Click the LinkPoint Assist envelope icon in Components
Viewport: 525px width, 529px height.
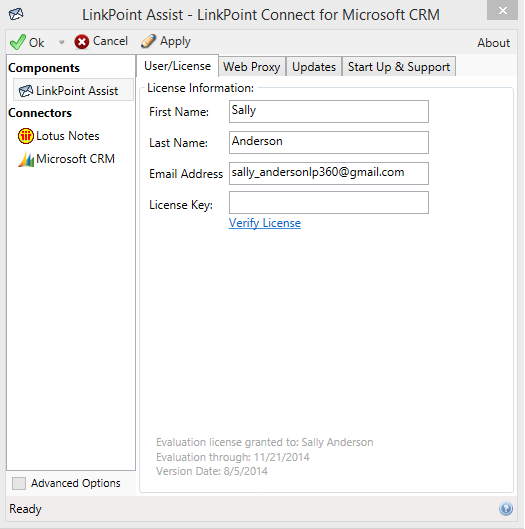click(26, 91)
